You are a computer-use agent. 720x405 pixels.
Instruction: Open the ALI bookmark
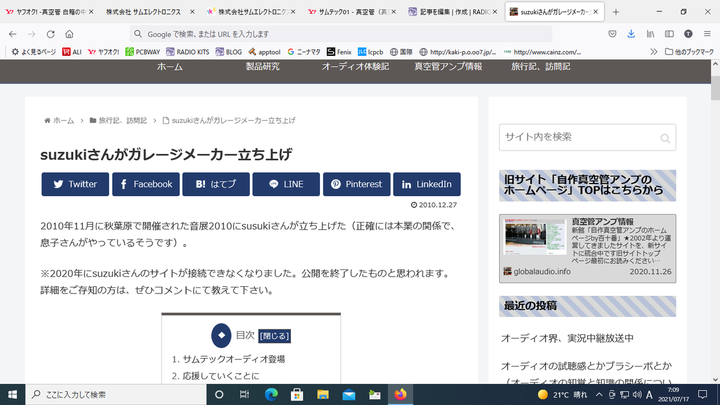(x=72, y=52)
